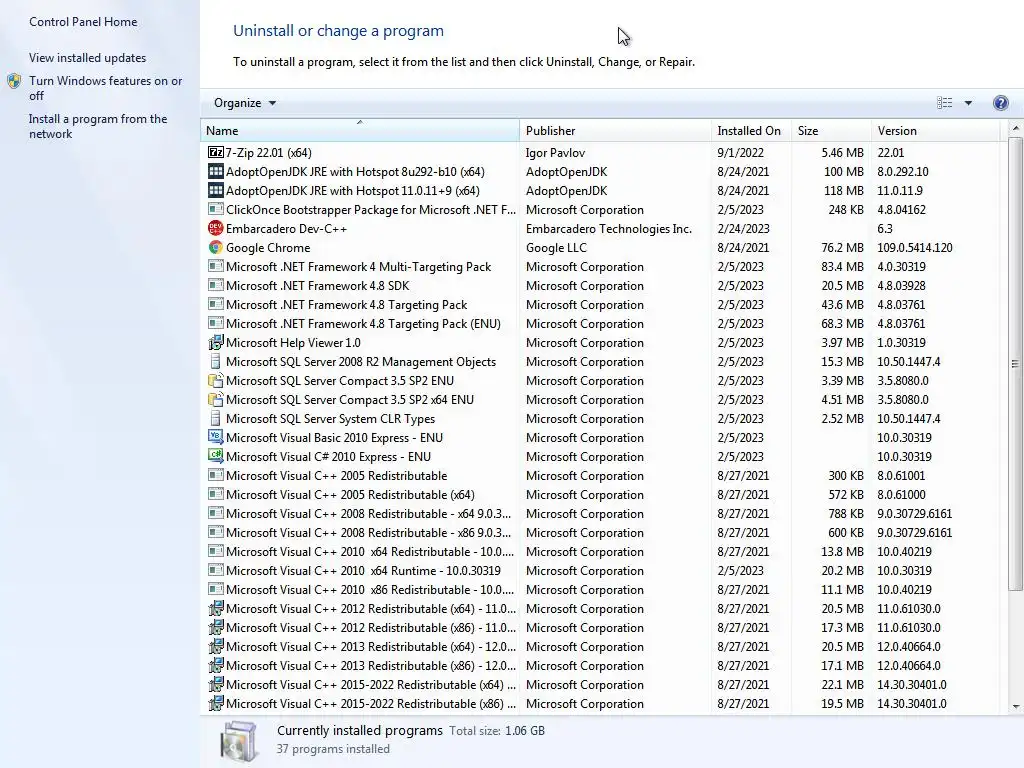
Task: Sort list by Name column header
Action: click(x=360, y=131)
